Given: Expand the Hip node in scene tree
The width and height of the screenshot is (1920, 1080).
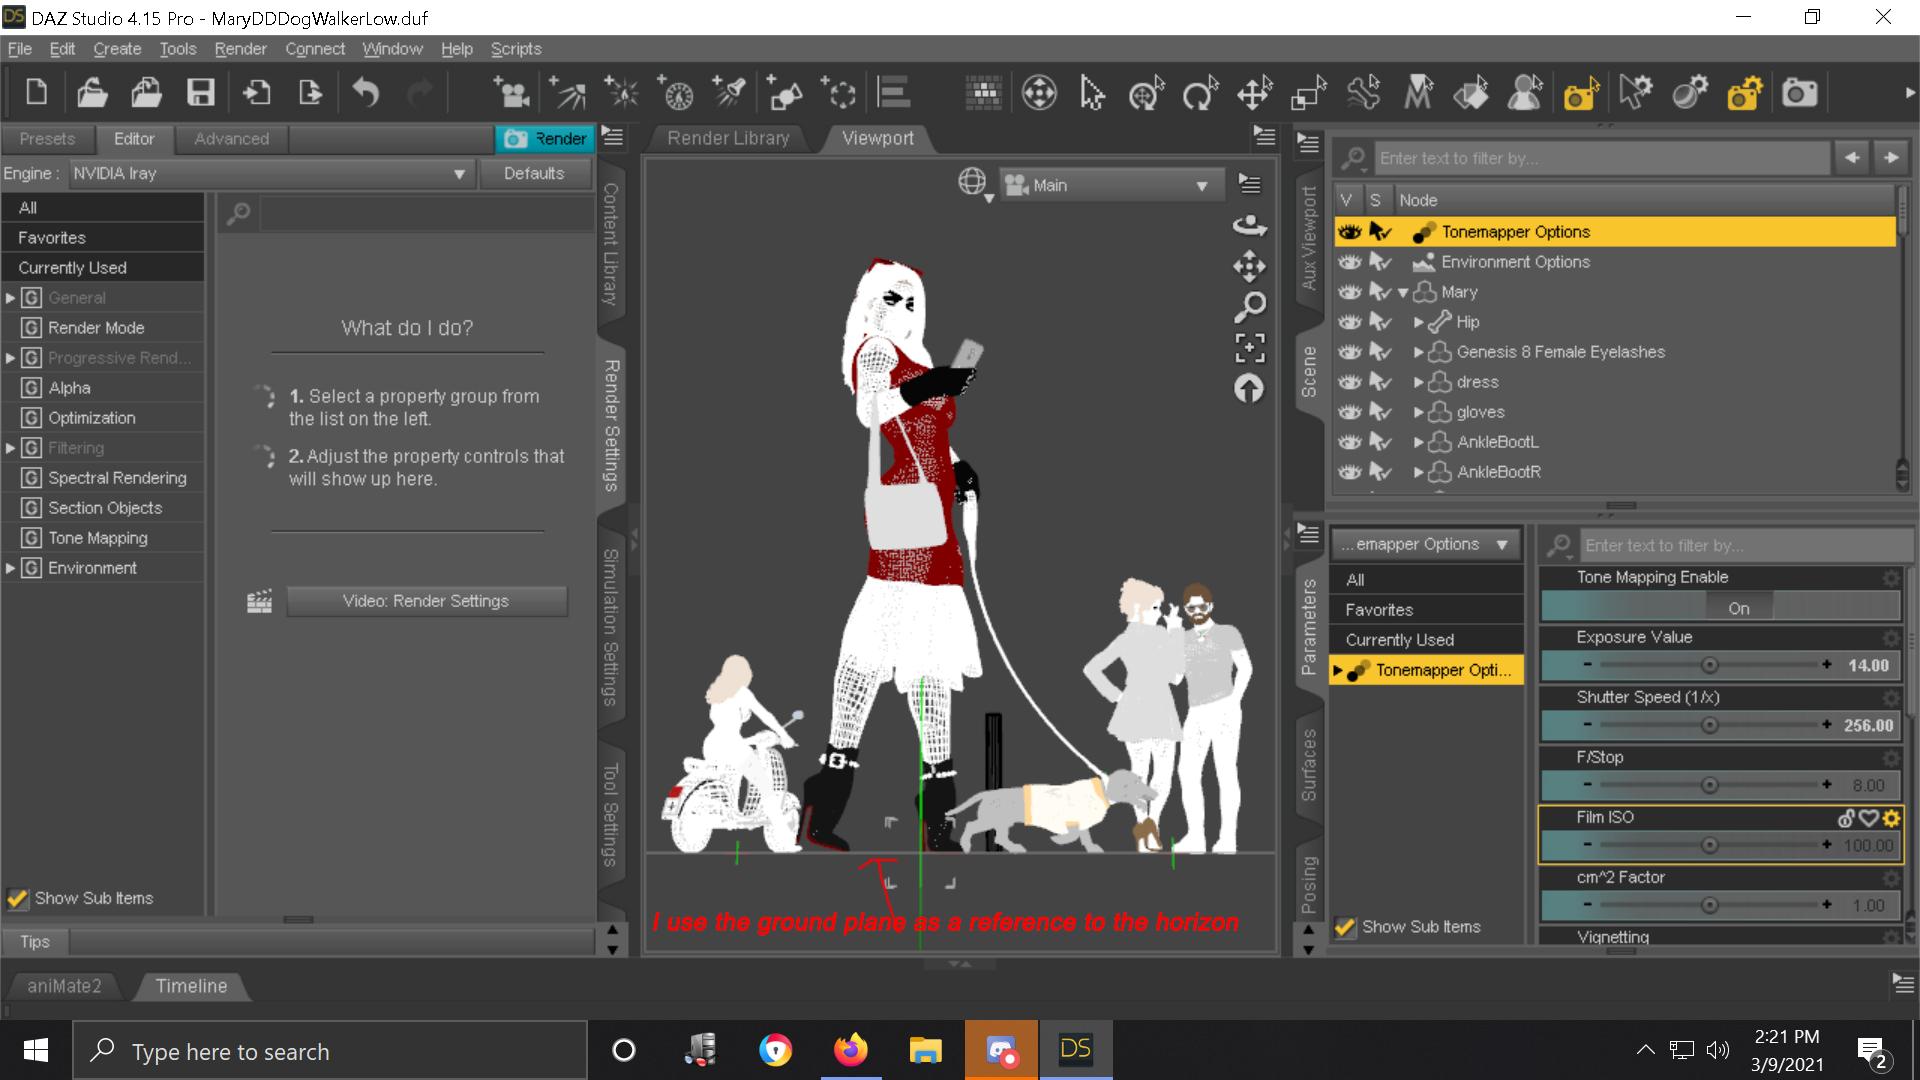Looking at the screenshot, I should (1418, 322).
